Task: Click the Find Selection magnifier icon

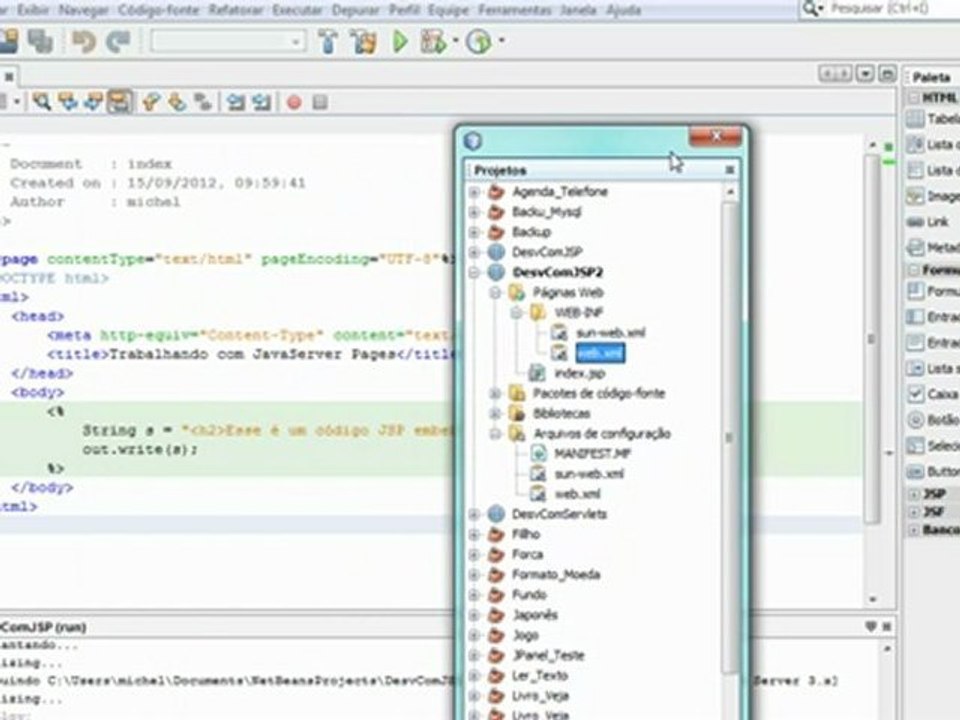Action: [42, 102]
